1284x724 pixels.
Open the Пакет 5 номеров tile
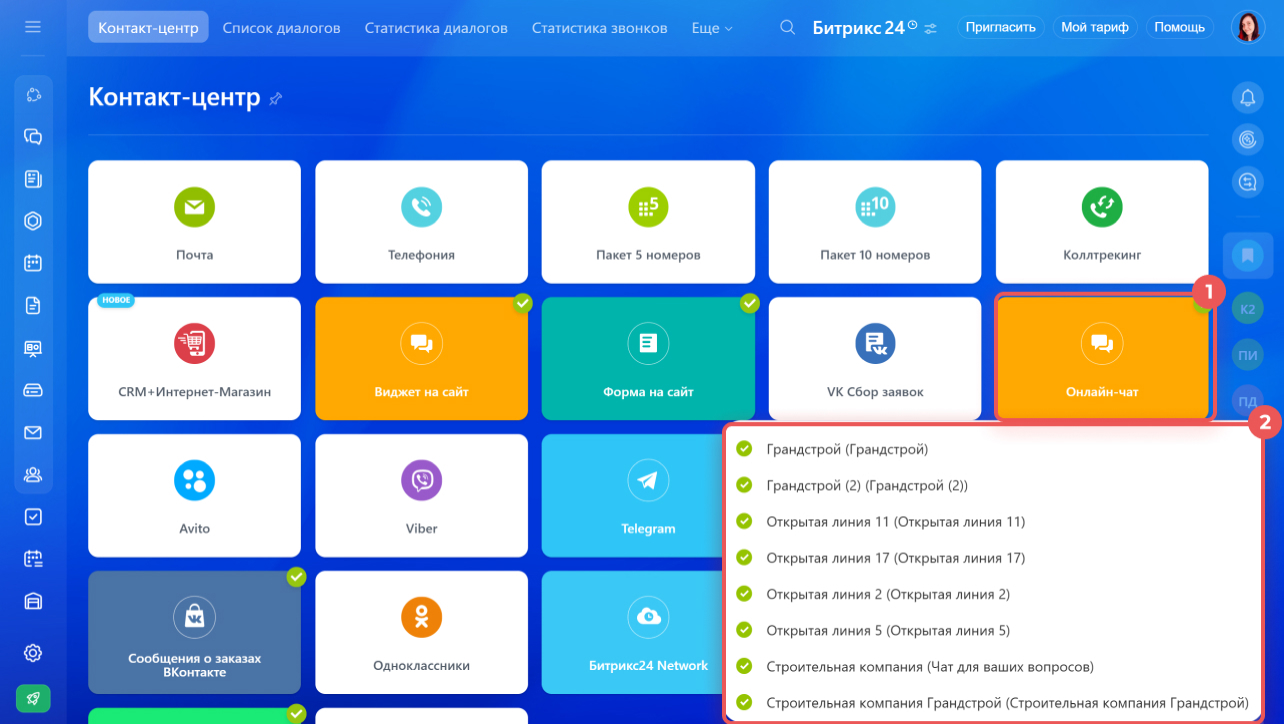648,222
